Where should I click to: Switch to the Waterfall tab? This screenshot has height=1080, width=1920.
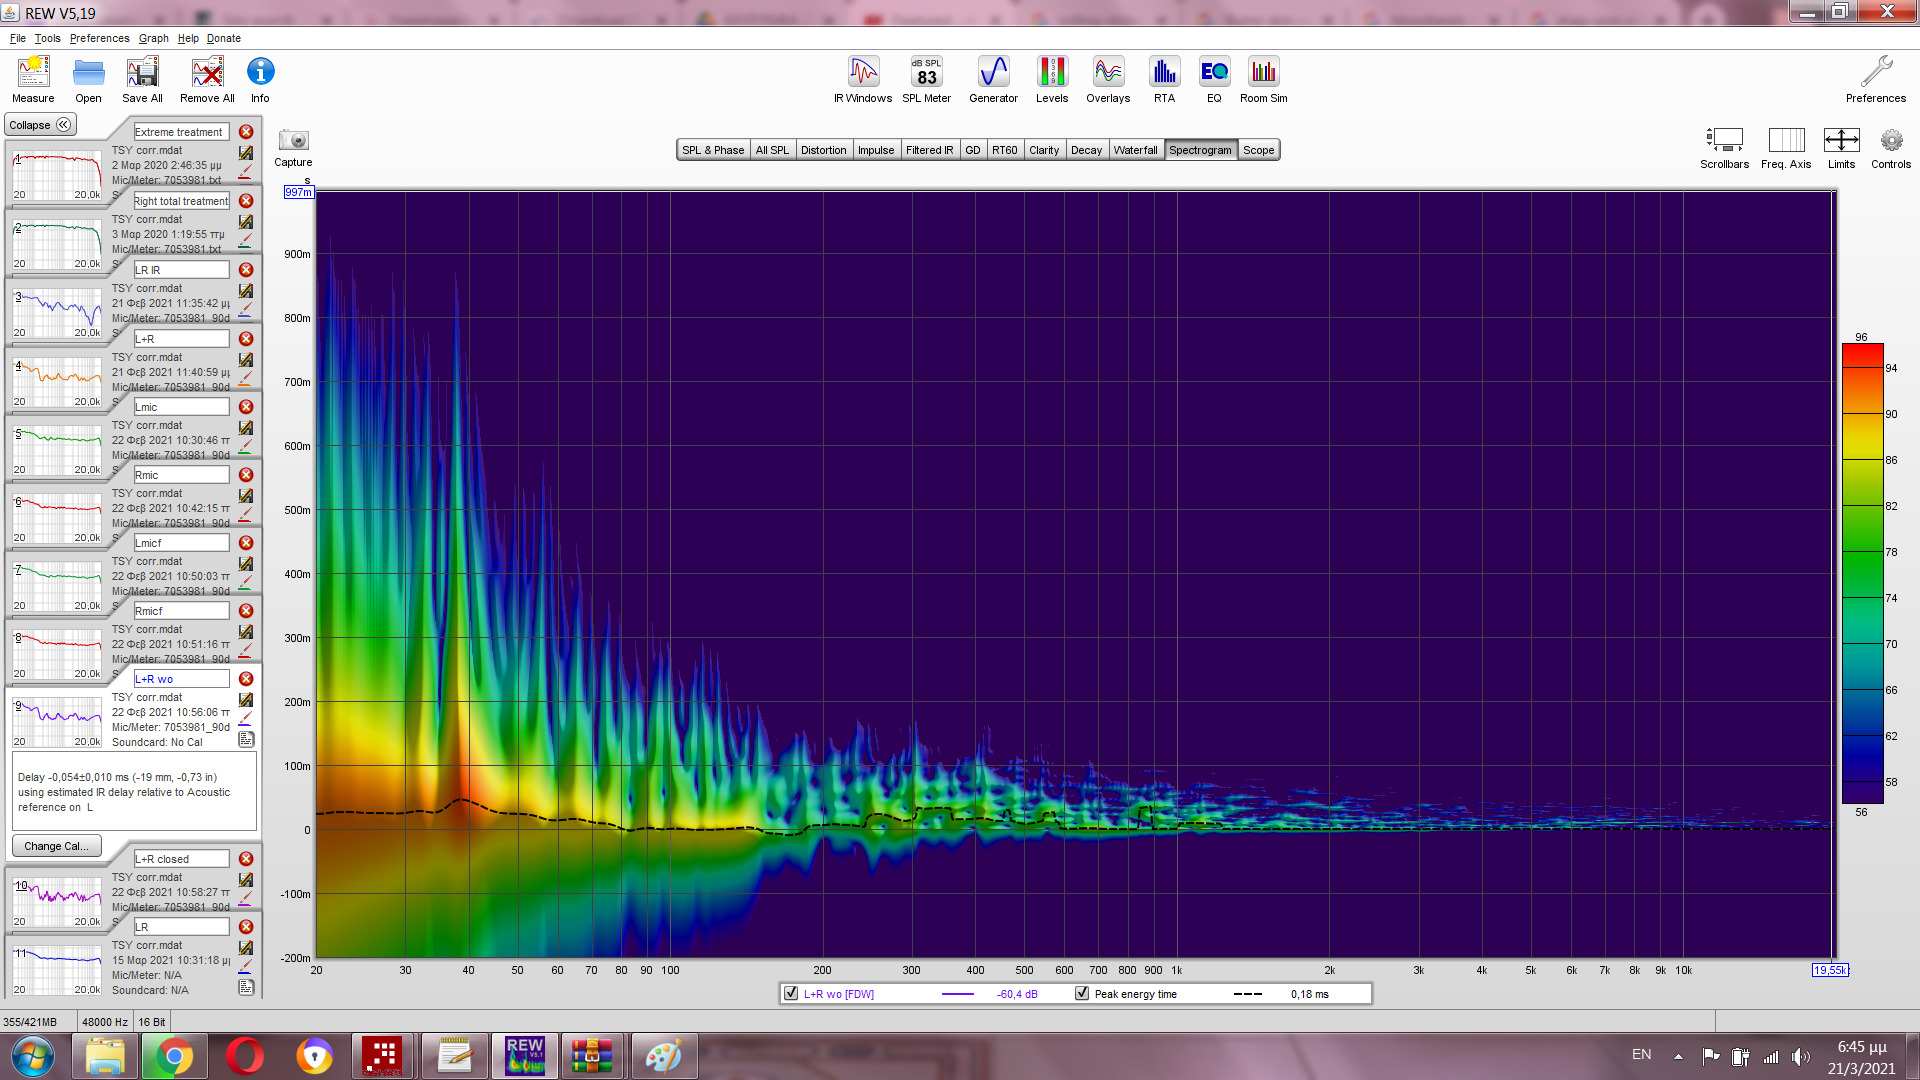coord(1135,150)
